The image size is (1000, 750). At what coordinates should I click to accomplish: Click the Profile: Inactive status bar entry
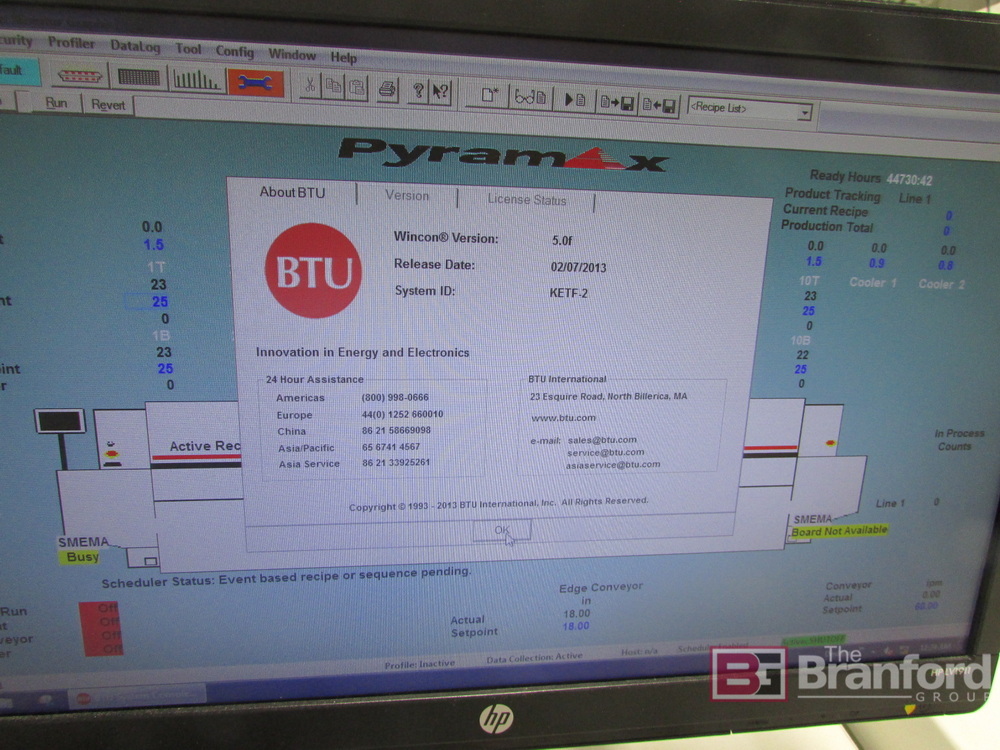tap(420, 664)
